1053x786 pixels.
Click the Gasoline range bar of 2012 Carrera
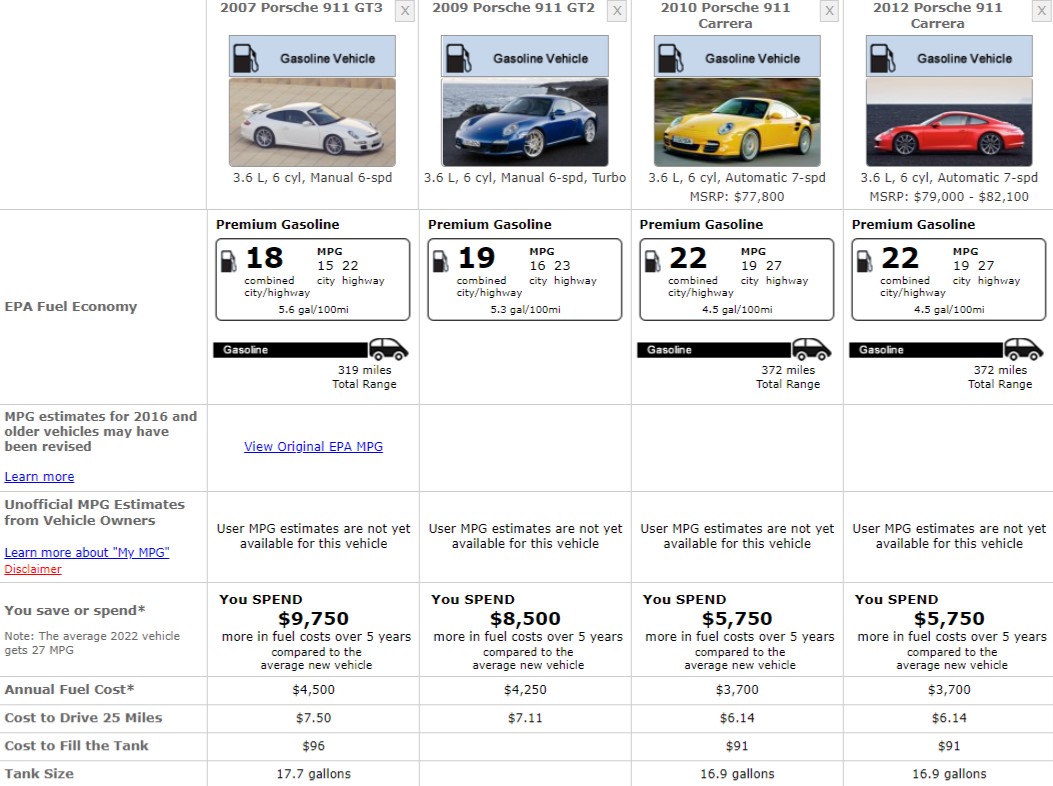927,350
